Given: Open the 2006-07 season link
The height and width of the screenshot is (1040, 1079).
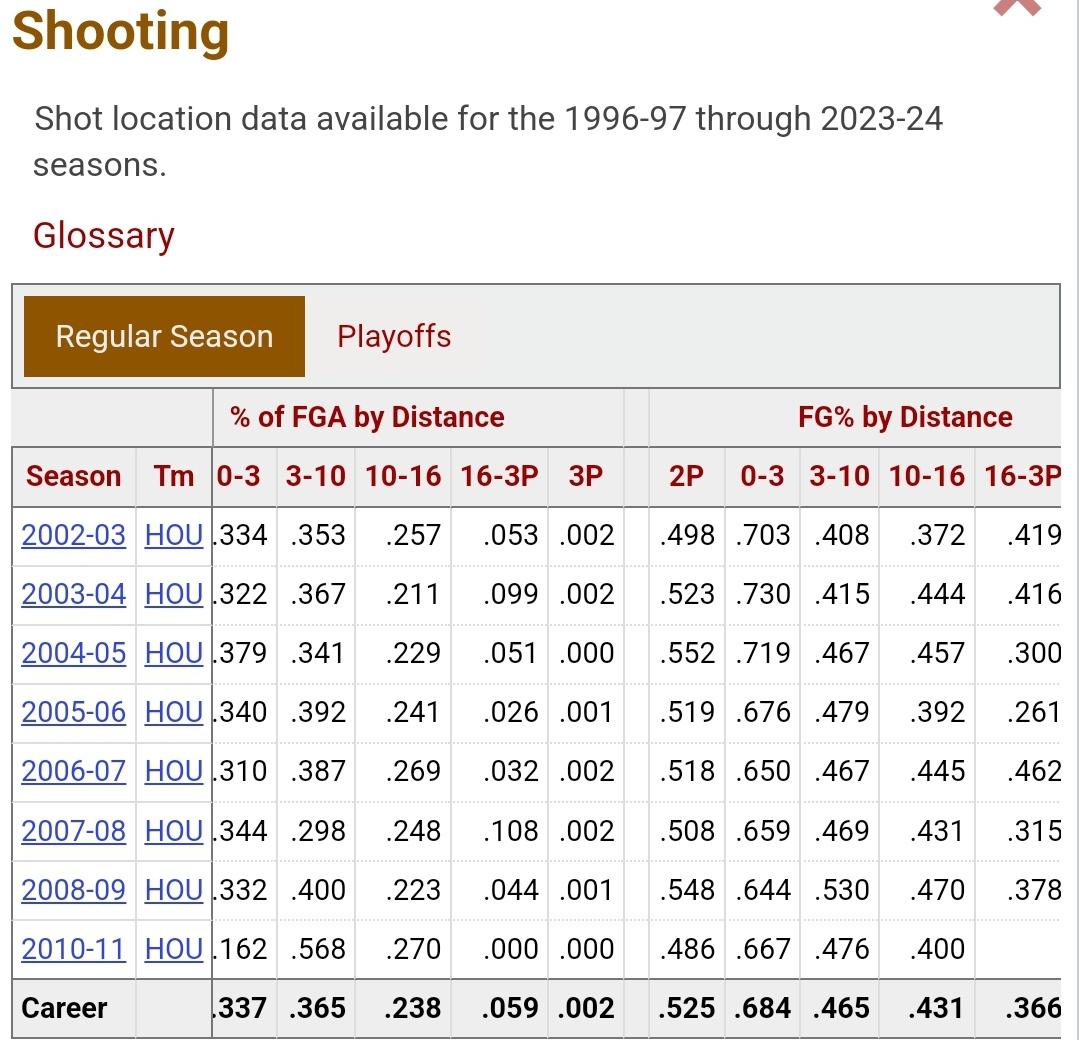Looking at the screenshot, I should (x=74, y=772).
